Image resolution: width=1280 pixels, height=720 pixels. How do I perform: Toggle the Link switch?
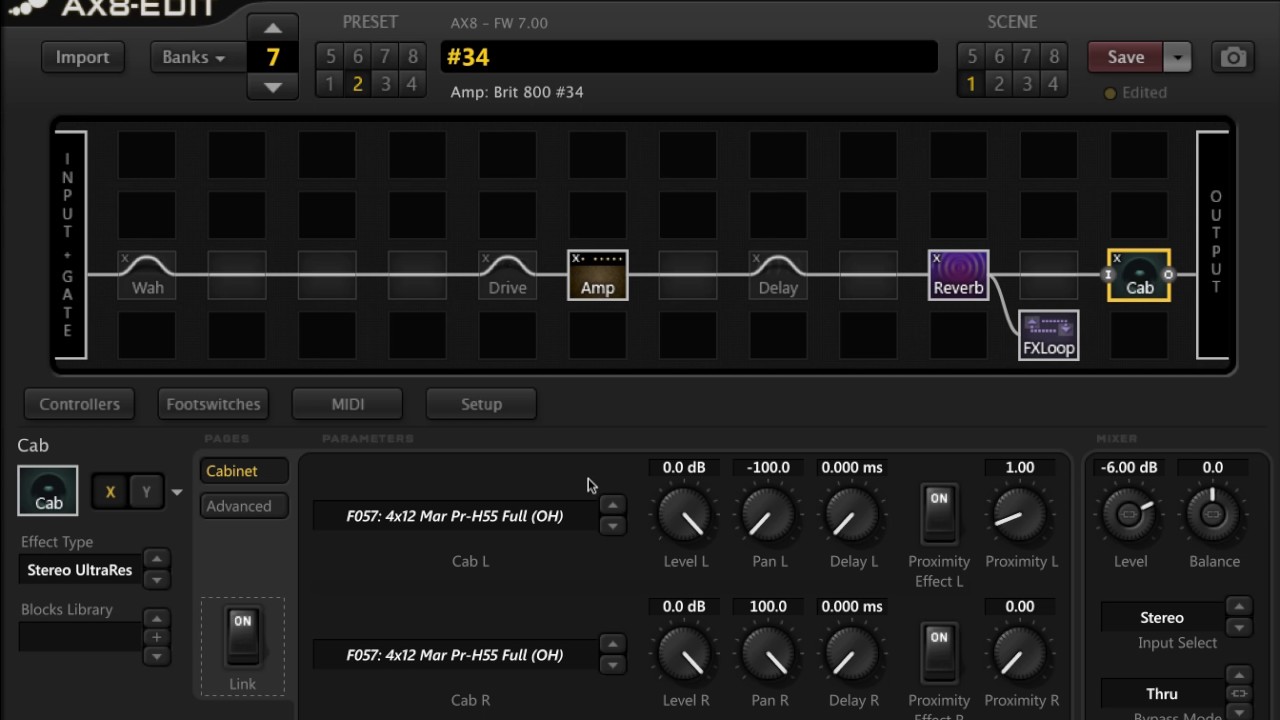point(242,637)
